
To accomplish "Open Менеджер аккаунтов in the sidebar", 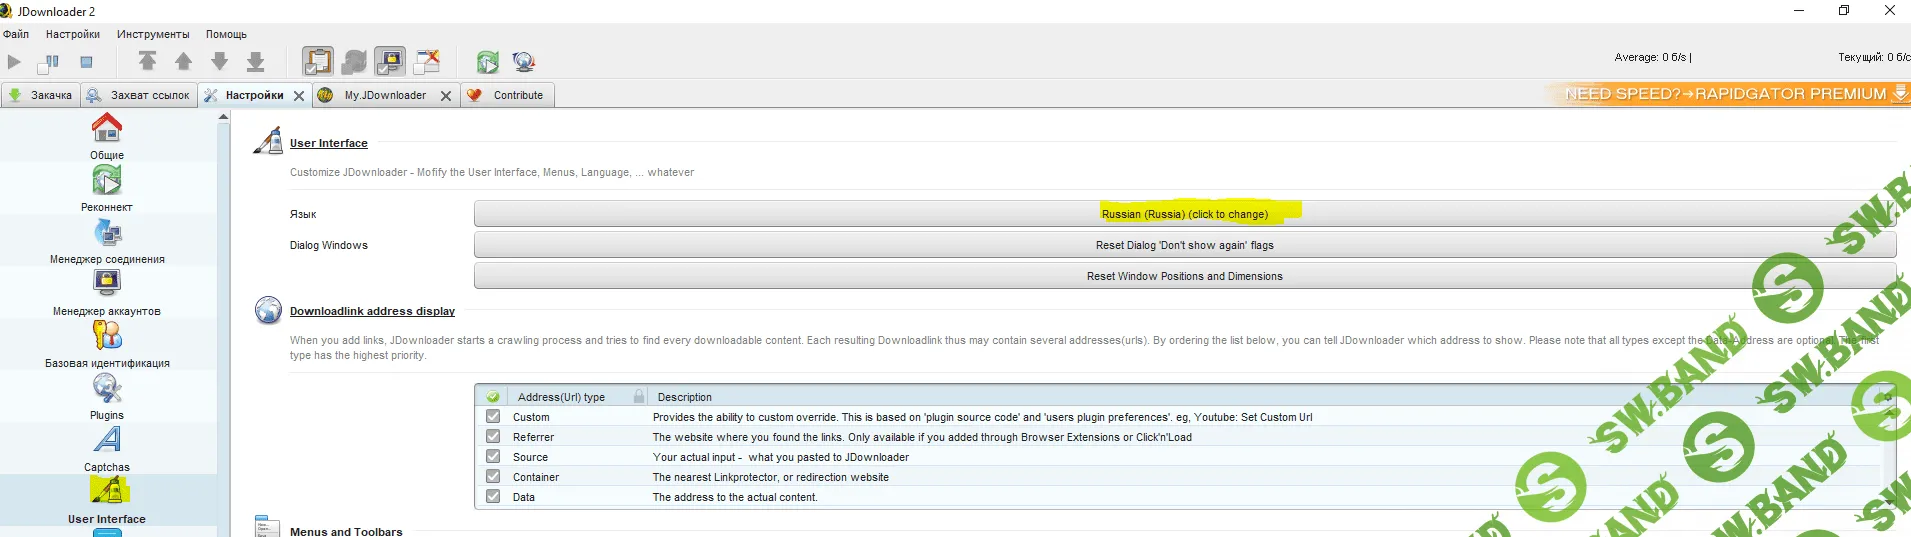I will click(107, 292).
